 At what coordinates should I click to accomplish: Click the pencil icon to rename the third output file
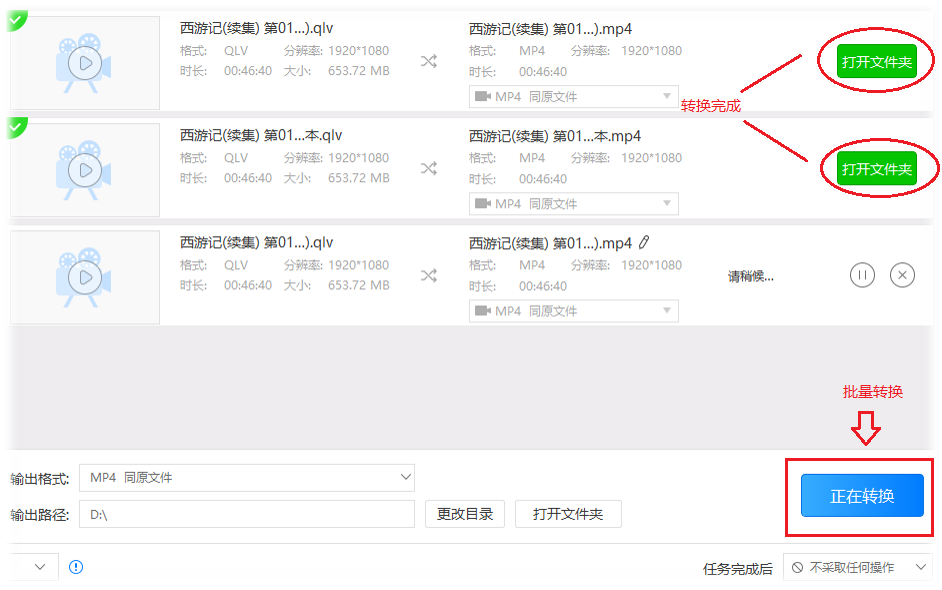[x=645, y=241]
